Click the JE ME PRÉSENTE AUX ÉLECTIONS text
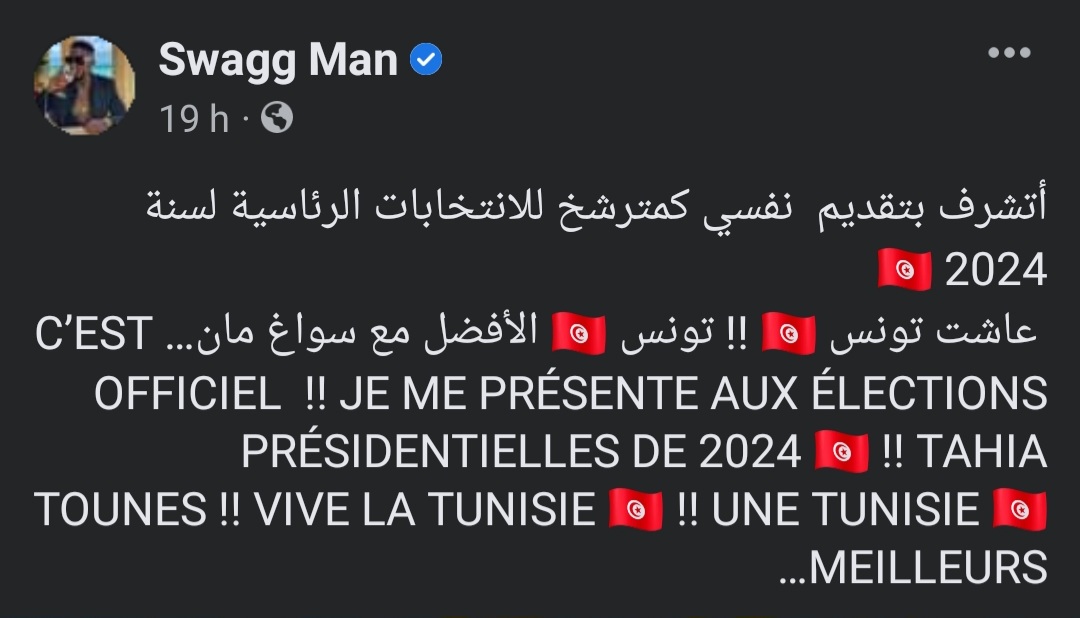The image size is (1080, 618). 692,394
